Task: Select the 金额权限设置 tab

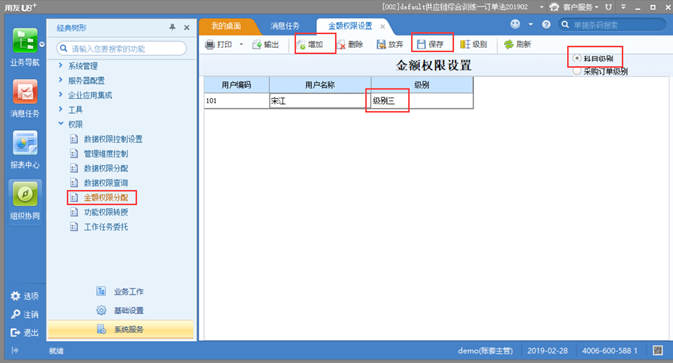Action: point(350,26)
